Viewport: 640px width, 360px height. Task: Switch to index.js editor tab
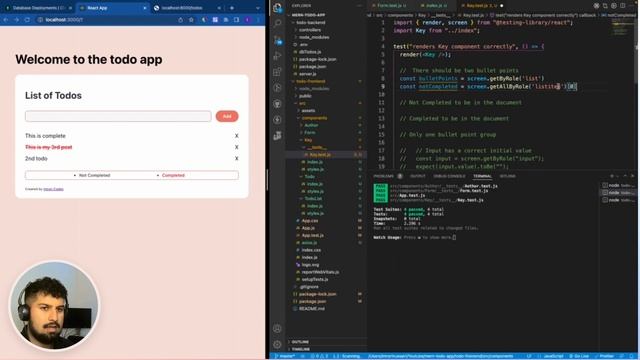tap(436, 6)
